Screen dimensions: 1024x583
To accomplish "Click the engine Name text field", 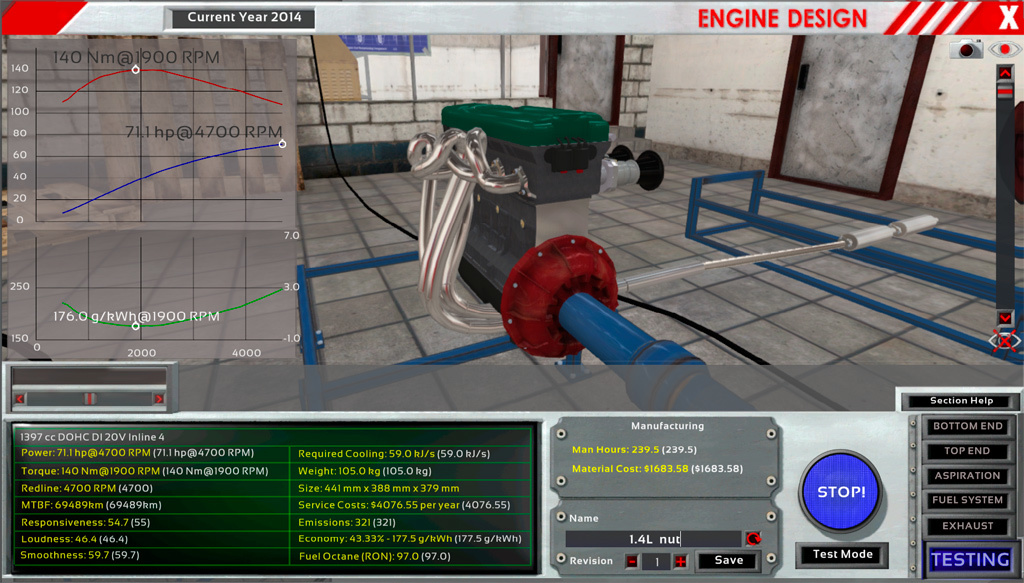I will click(x=654, y=539).
